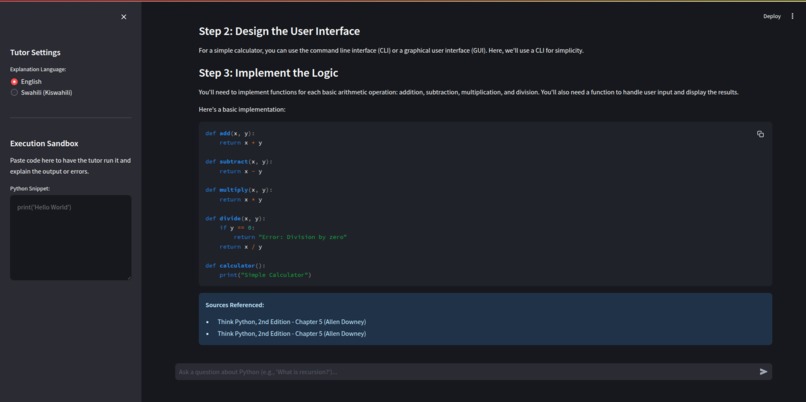Select English explanation language

[x=26, y=82]
